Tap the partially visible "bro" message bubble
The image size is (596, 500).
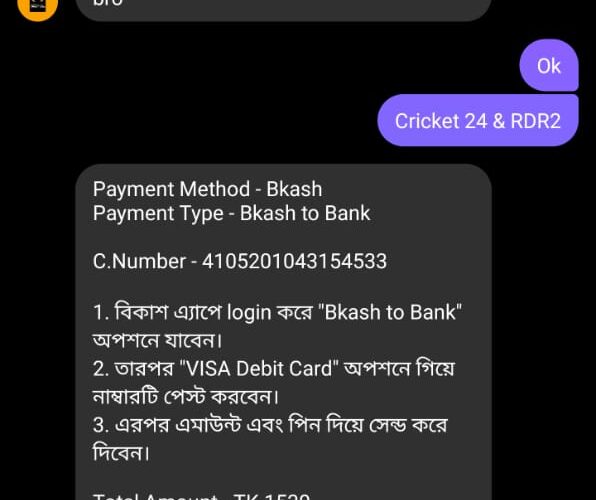click(x=284, y=8)
